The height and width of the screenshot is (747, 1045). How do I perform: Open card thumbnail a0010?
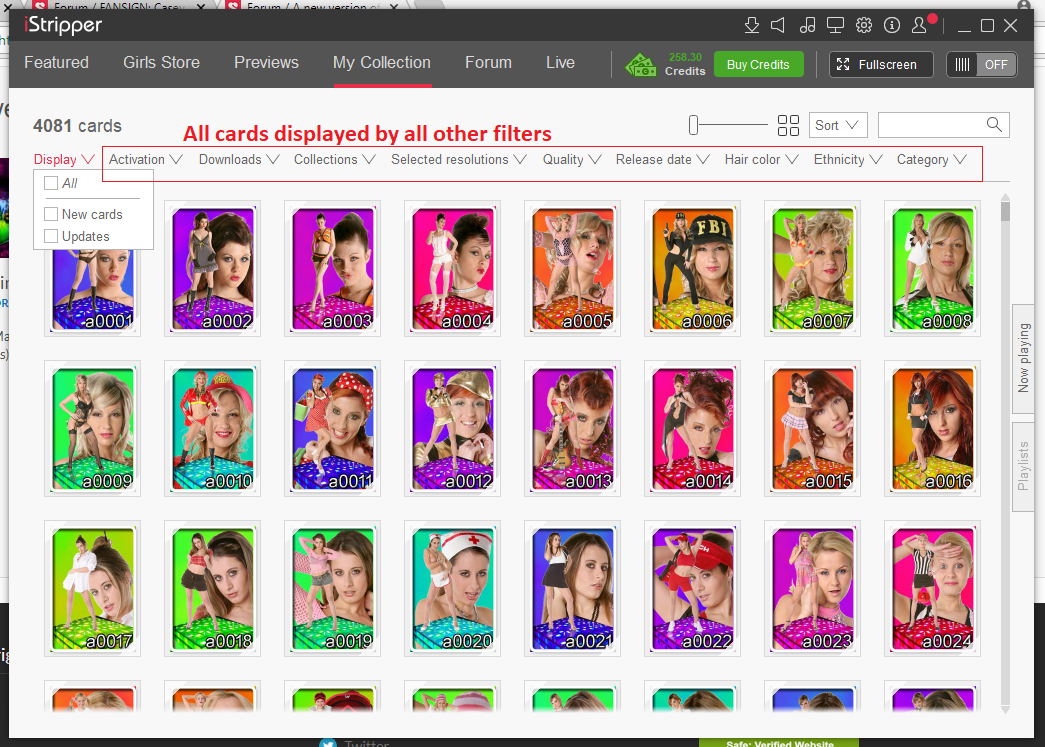point(213,428)
